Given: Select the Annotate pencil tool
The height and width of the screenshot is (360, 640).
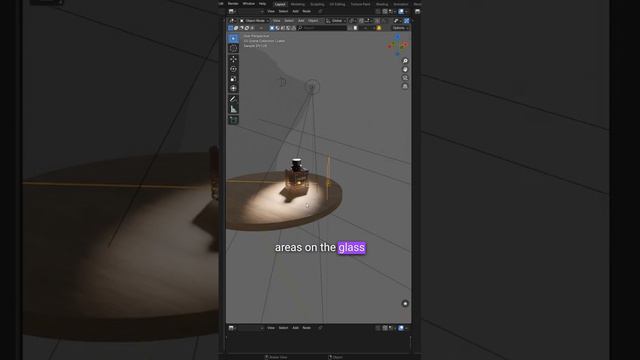Looking at the screenshot, I should point(233,99).
